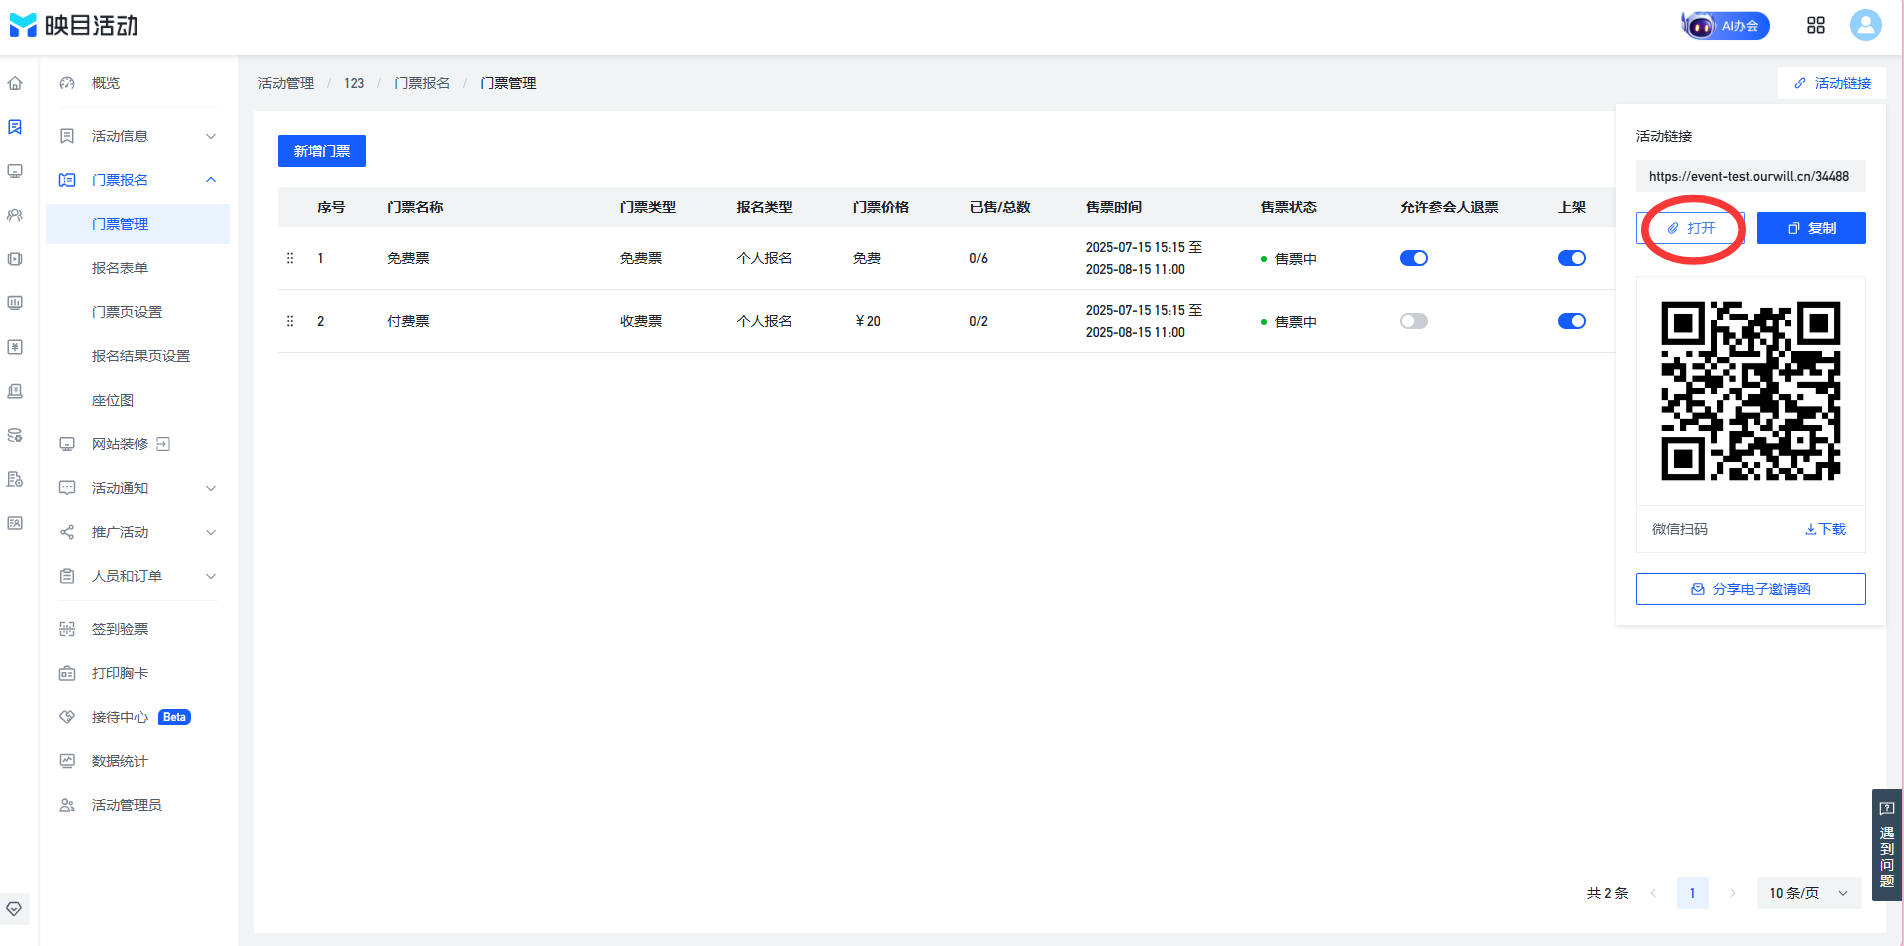The width and height of the screenshot is (1904, 946).
Task: Click the 新增门票 button
Action: click(322, 151)
